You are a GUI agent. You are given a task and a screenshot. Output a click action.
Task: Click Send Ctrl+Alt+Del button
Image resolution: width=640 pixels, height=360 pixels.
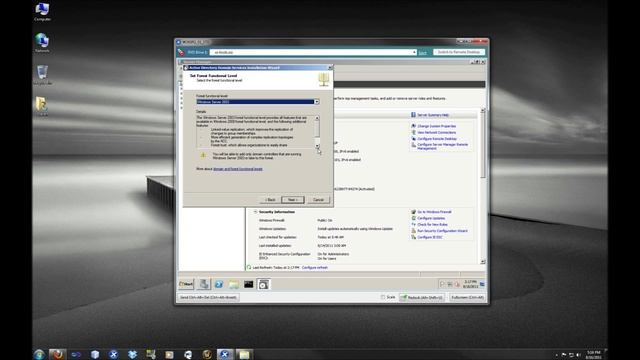coord(208,298)
